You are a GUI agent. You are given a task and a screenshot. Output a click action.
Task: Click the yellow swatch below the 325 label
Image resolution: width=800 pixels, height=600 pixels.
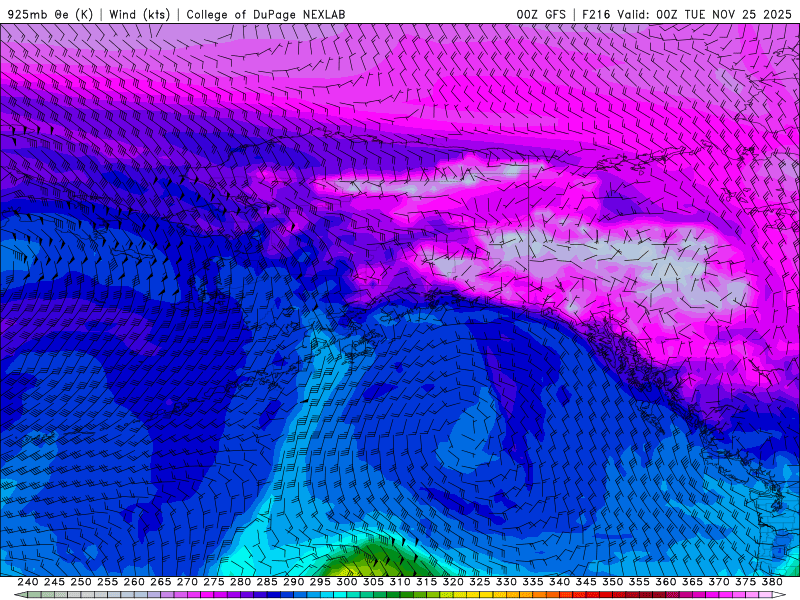(486, 595)
